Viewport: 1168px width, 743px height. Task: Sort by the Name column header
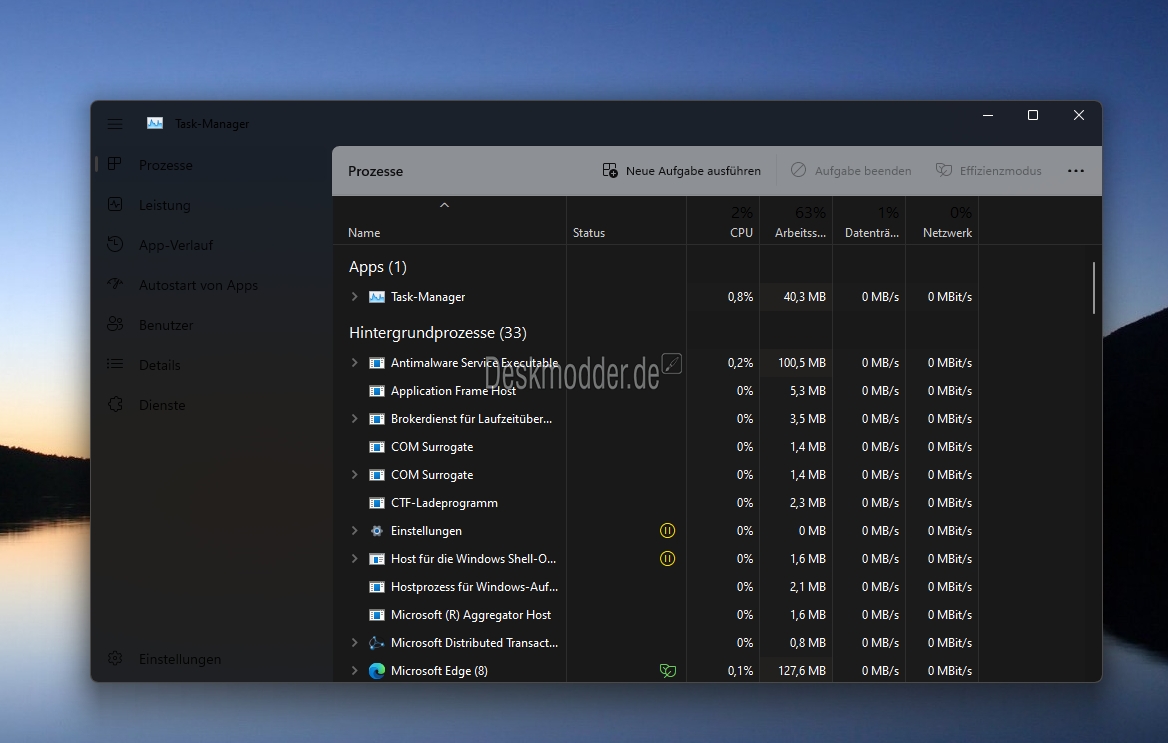point(449,221)
